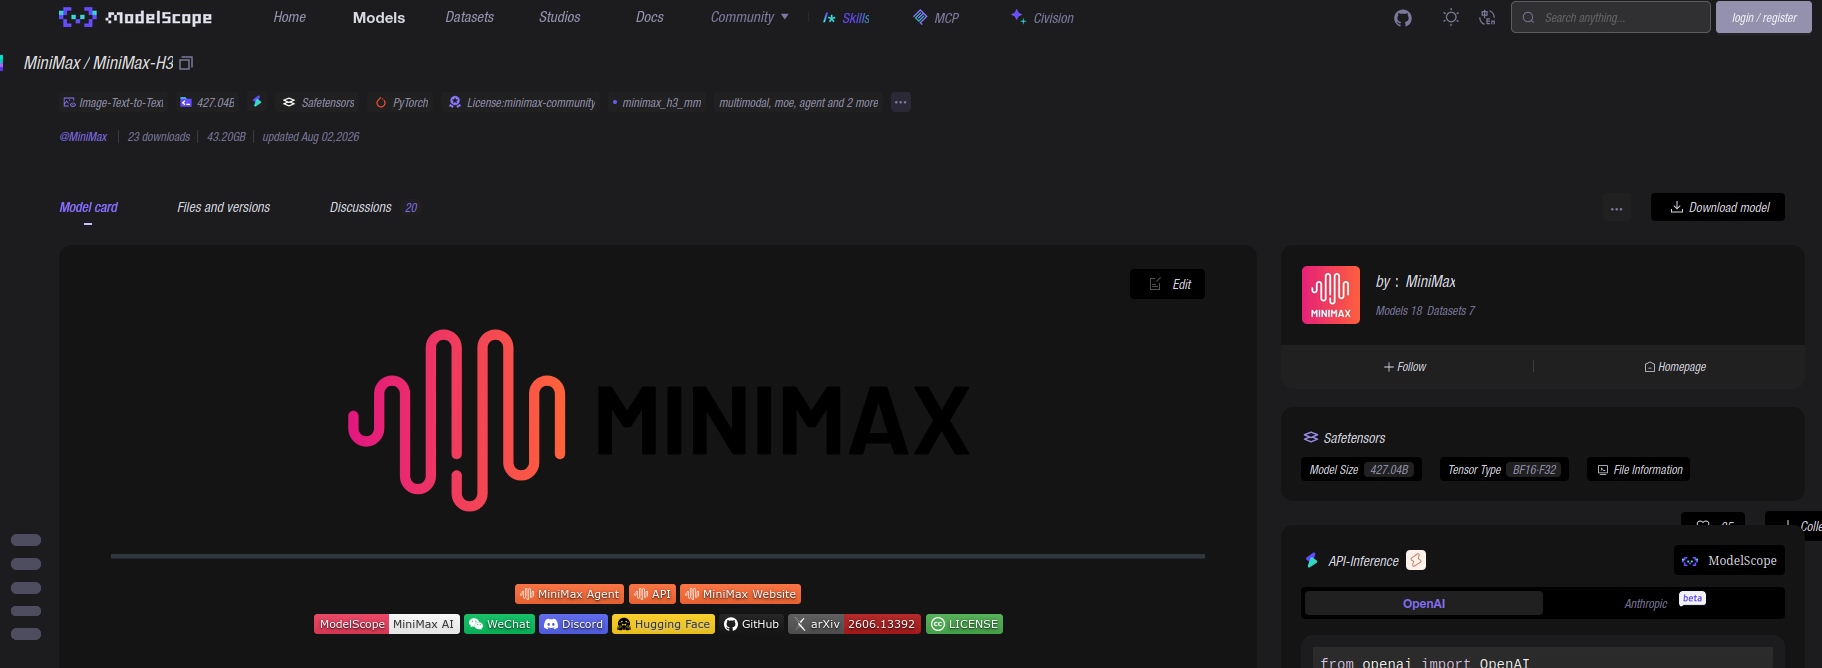Viewport: 1822px width, 668px height.
Task: Click the Tensor Type BF16·F32 badge
Action: pos(1504,469)
